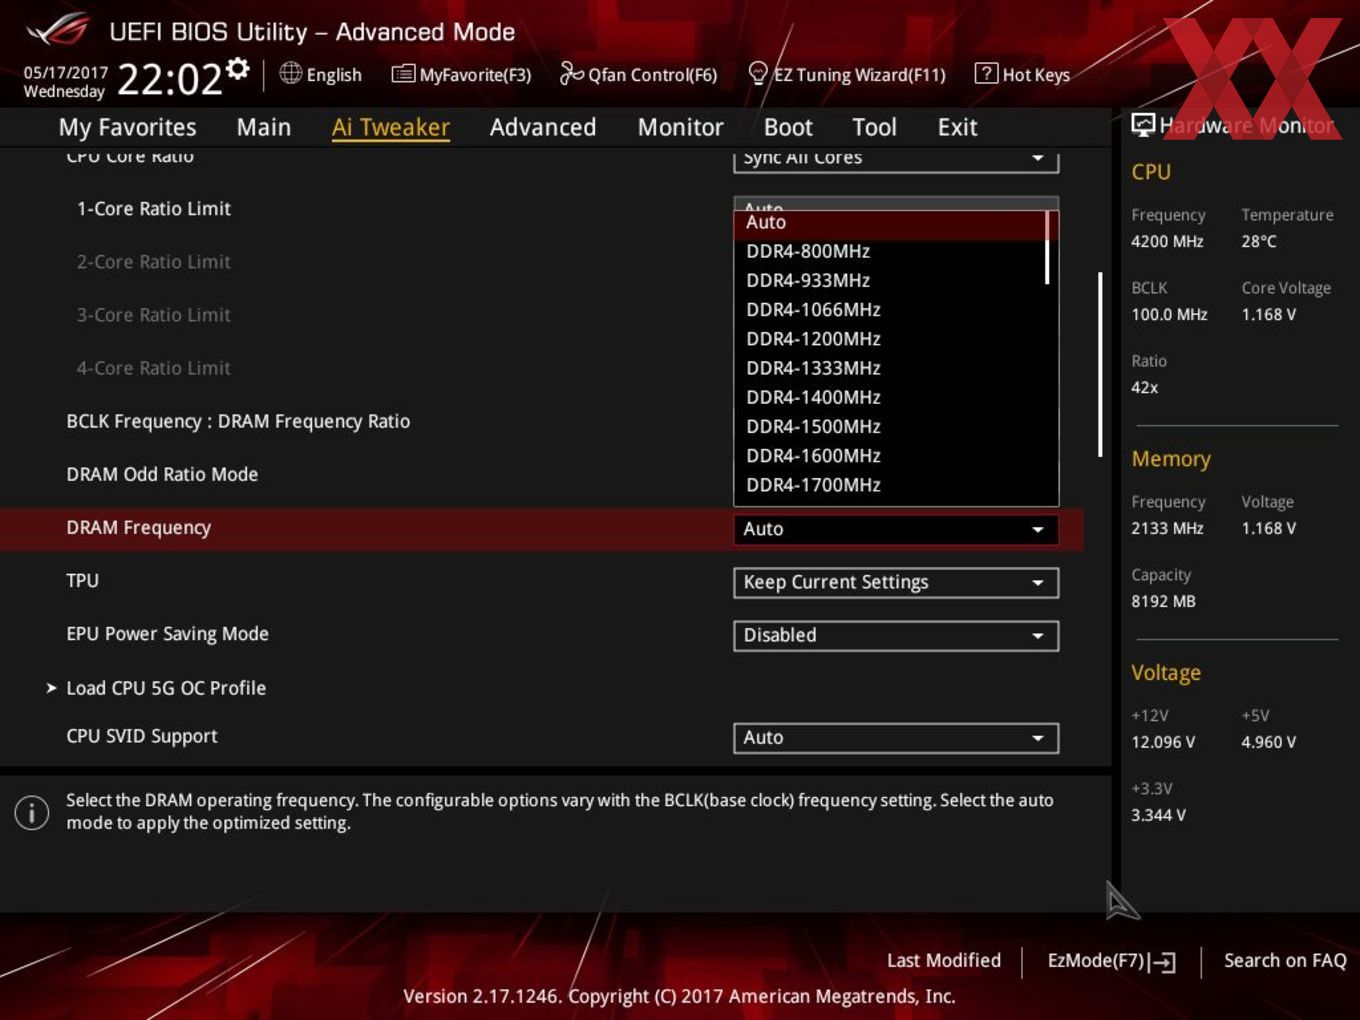Select BCLK Frequency : DRAM Frequency Ratio row
This screenshot has height=1020, width=1360.
pyautogui.click(x=238, y=422)
